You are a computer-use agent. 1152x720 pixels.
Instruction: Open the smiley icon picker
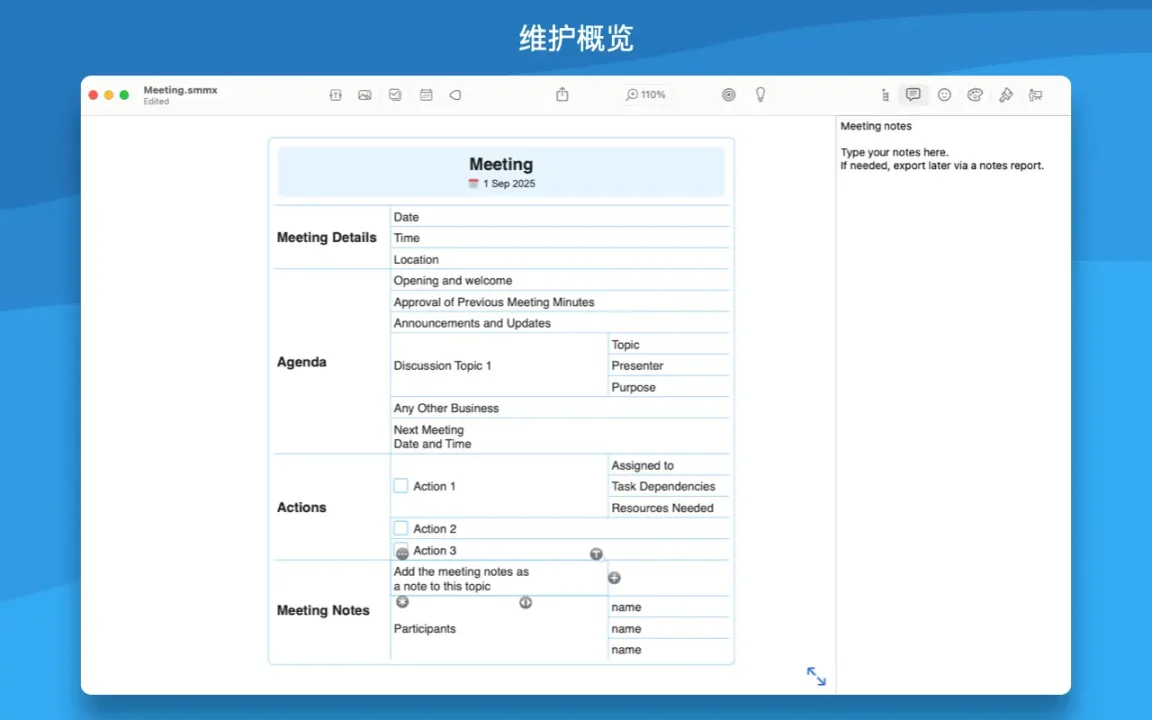coord(945,95)
